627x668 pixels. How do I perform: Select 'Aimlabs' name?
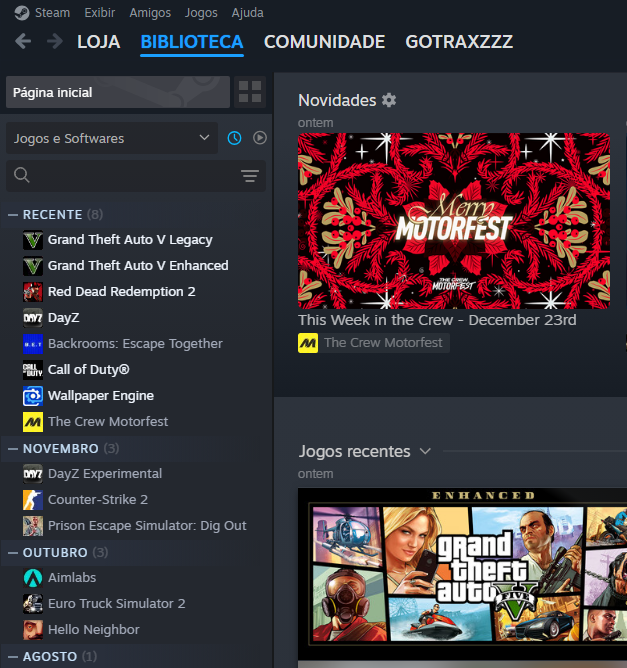(x=72, y=578)
